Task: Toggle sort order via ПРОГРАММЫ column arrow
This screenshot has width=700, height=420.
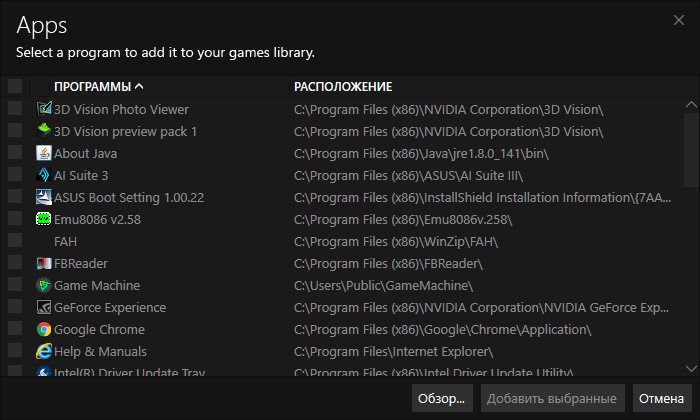Action: [139, 86]
